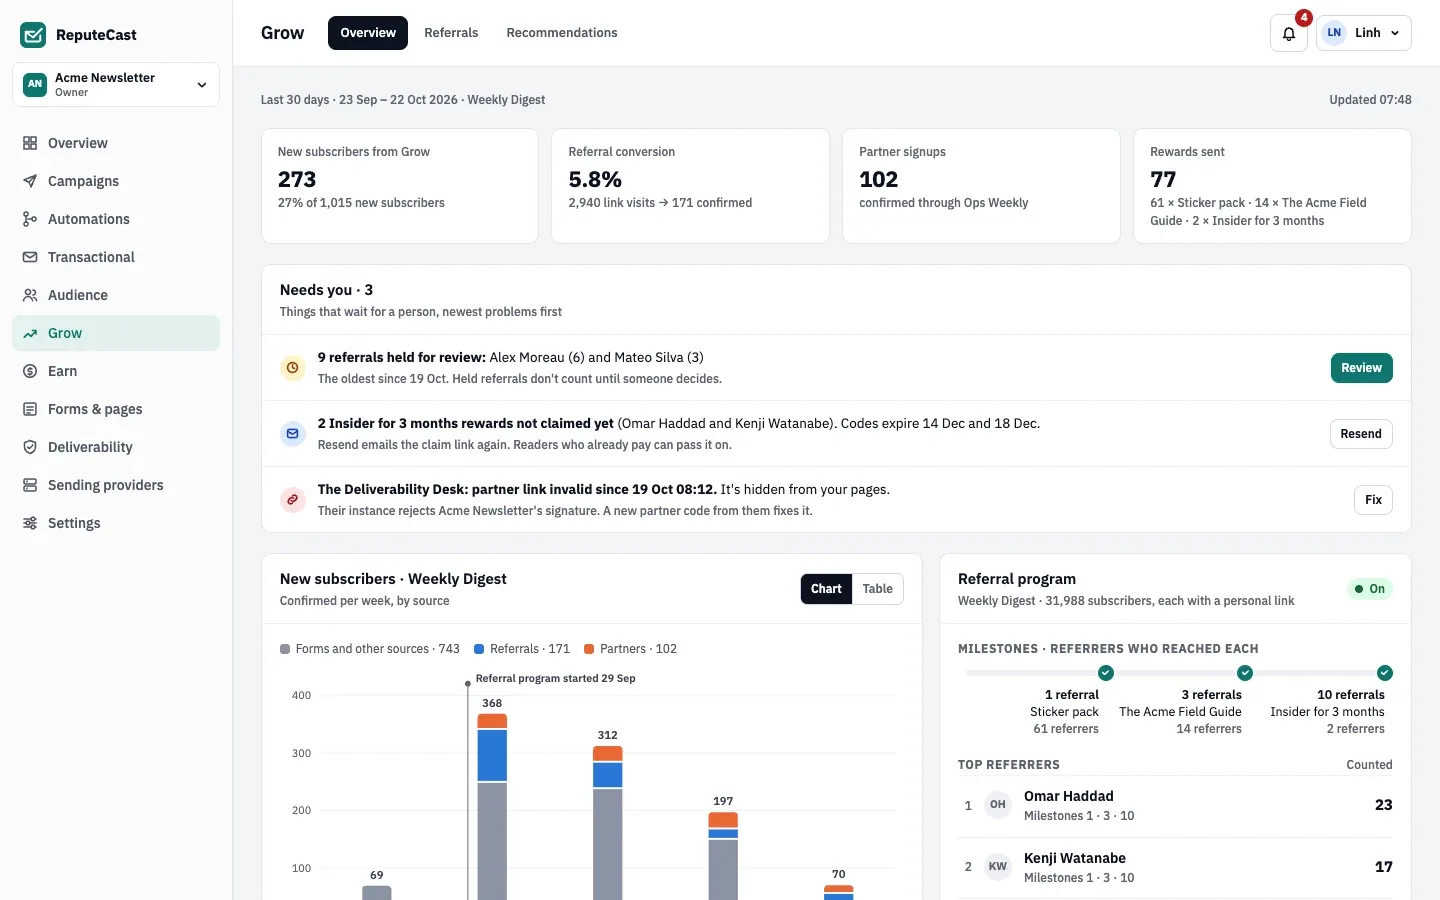Go to Audience in the sidebar
The height and width of the screenshot is (900, 1440).
click(x=116, y=295)
